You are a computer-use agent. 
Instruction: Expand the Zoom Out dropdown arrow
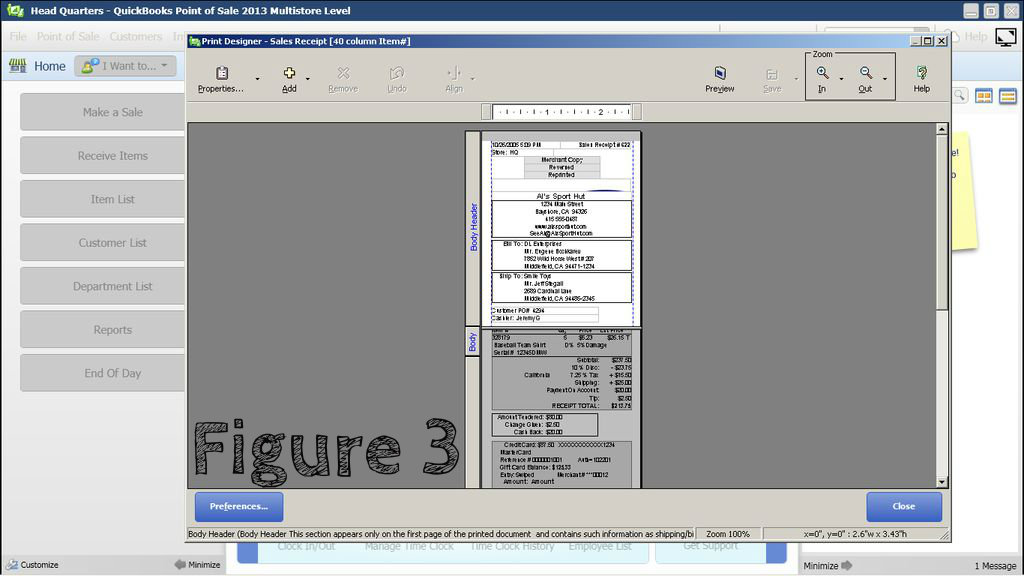(885, 79)
